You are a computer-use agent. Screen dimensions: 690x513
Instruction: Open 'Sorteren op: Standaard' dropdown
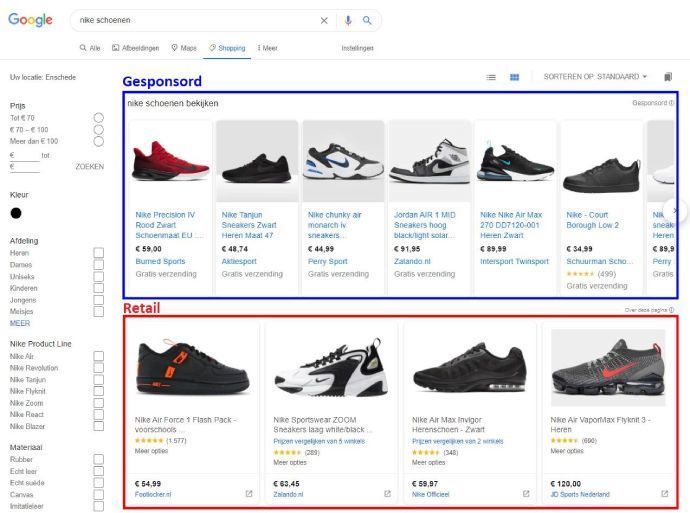pos(595,77)
